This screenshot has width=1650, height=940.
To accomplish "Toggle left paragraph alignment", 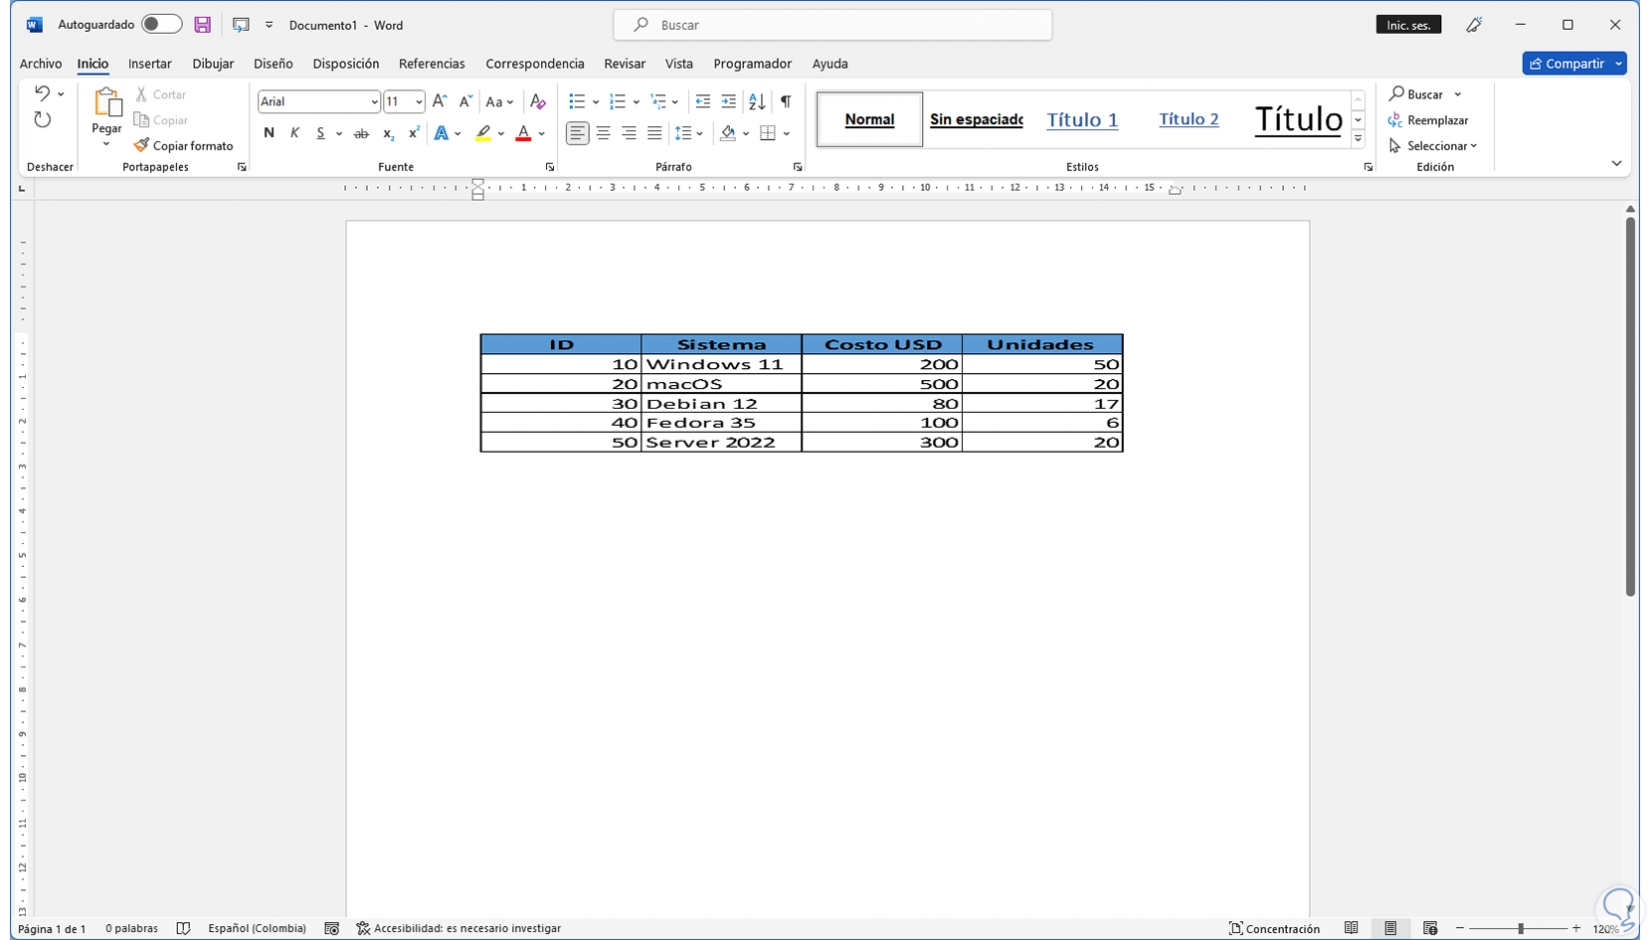I will [x=577, y=133].
